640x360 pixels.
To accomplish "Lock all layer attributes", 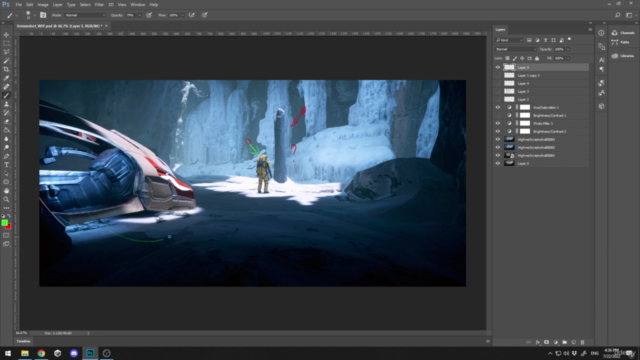I will 537,58.
